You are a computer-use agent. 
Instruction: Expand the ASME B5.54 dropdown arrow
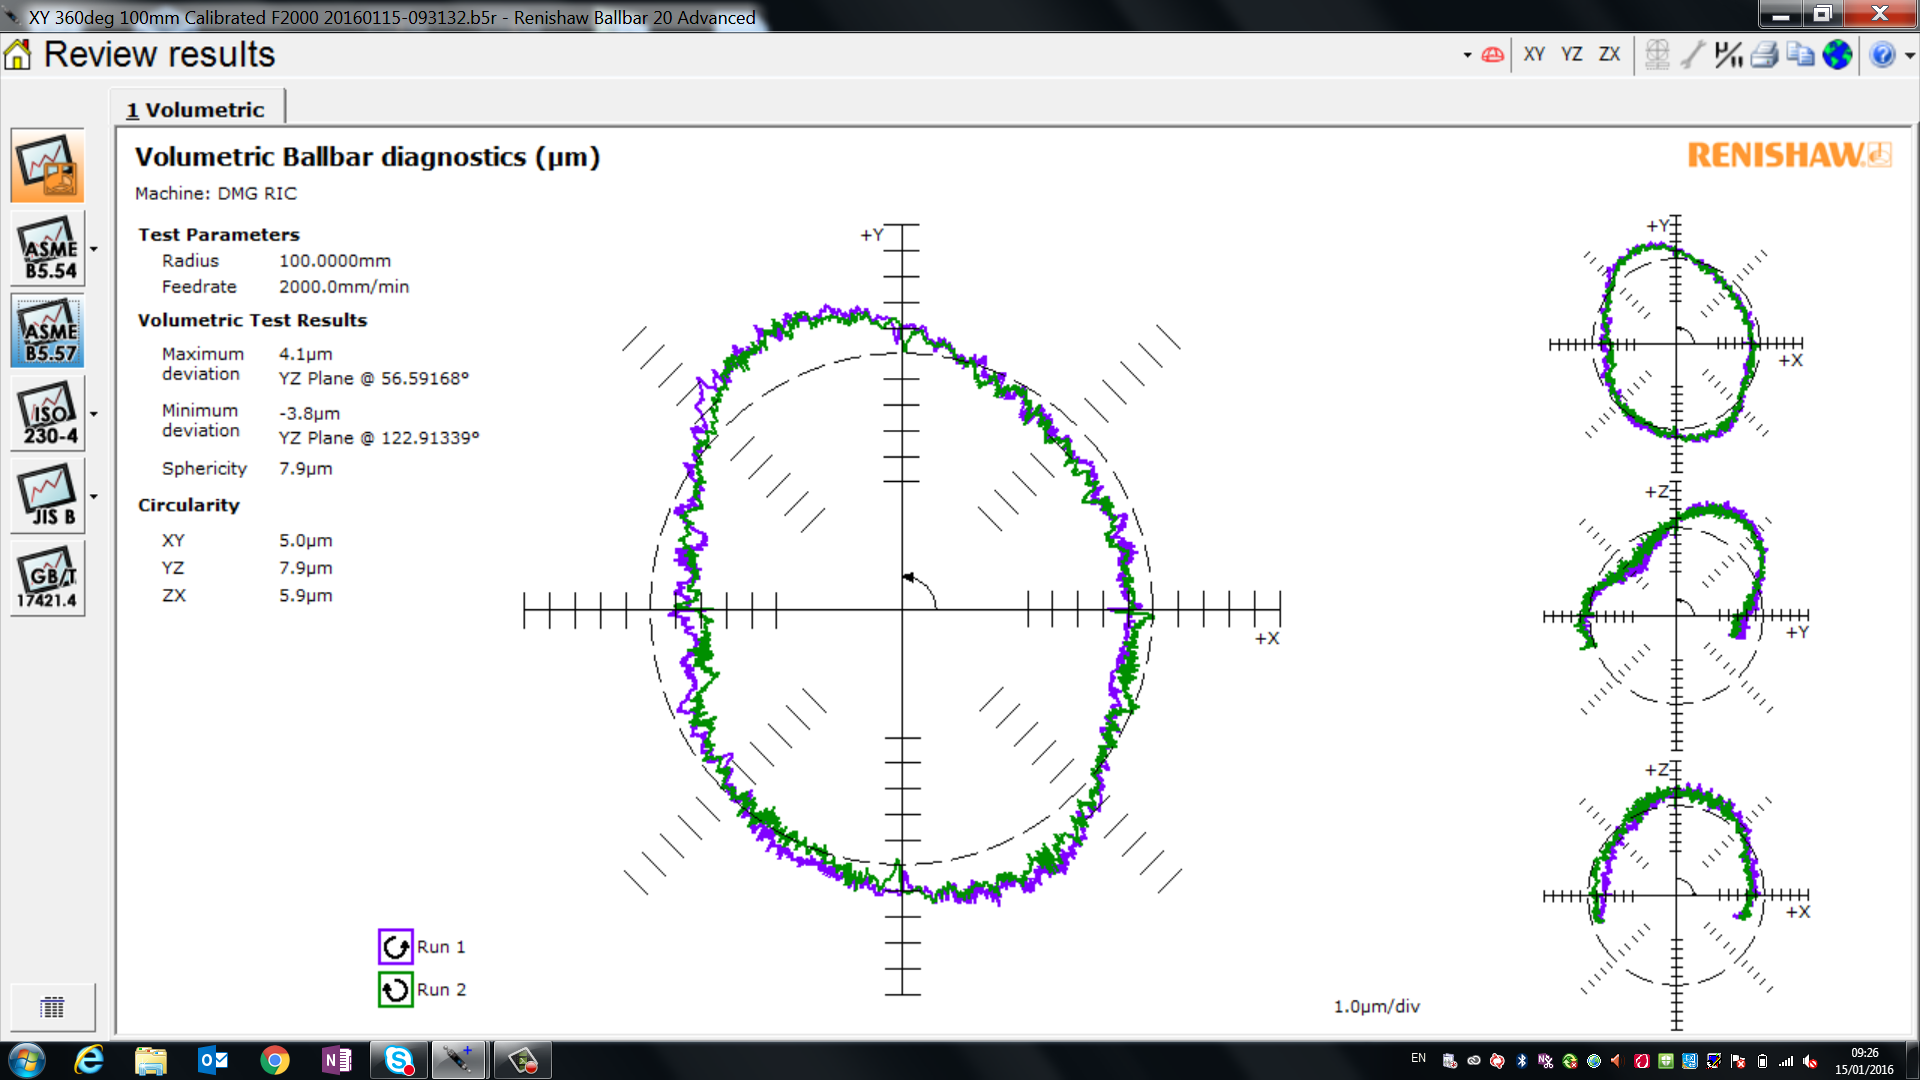93,247
